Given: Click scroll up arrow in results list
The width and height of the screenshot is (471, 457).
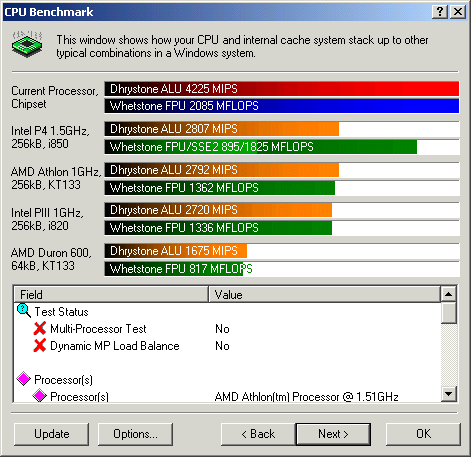Looking at the screenshot, I should pyautogui.click(x=449, y=294).
